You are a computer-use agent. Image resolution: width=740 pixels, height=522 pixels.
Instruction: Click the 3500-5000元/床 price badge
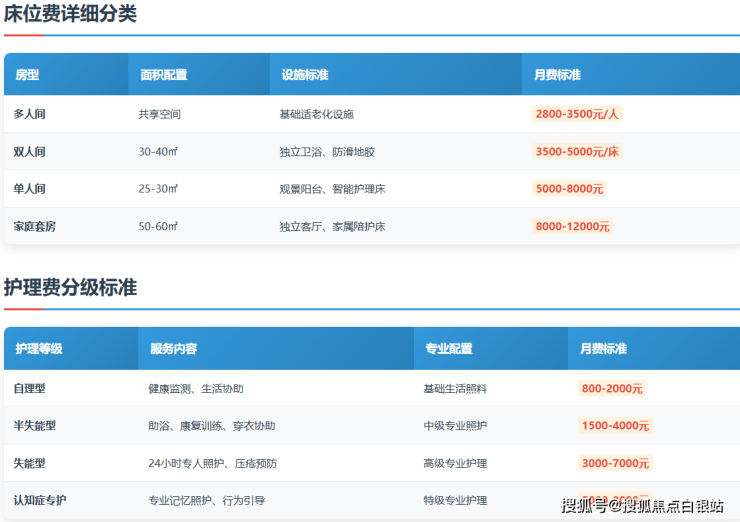coord(577,152)
